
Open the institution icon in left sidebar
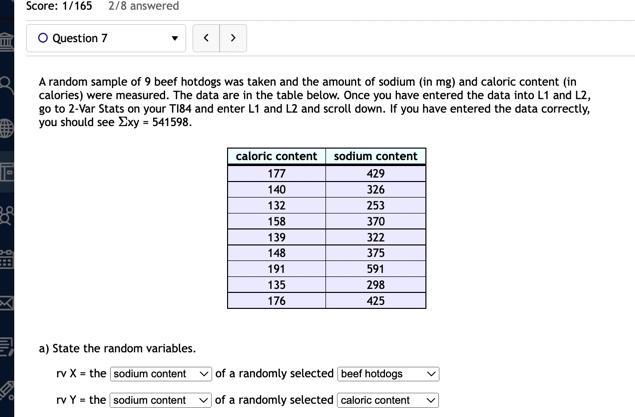[6, 42]
